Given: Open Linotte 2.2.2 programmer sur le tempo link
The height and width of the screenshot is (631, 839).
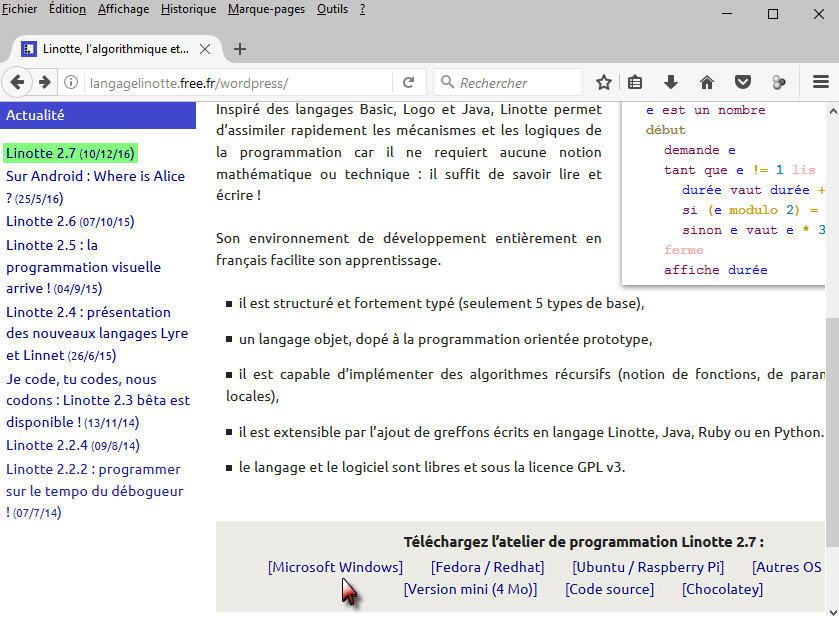Looking at the screenshot, I should 95,491.
